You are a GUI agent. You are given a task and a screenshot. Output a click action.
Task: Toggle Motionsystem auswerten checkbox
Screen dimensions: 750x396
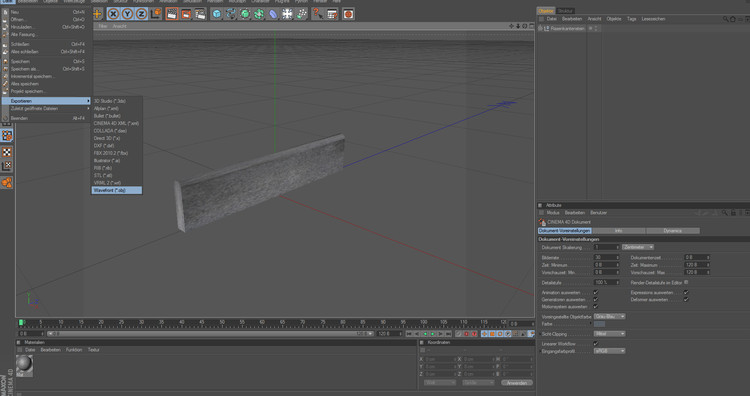[x=596, y=307]
